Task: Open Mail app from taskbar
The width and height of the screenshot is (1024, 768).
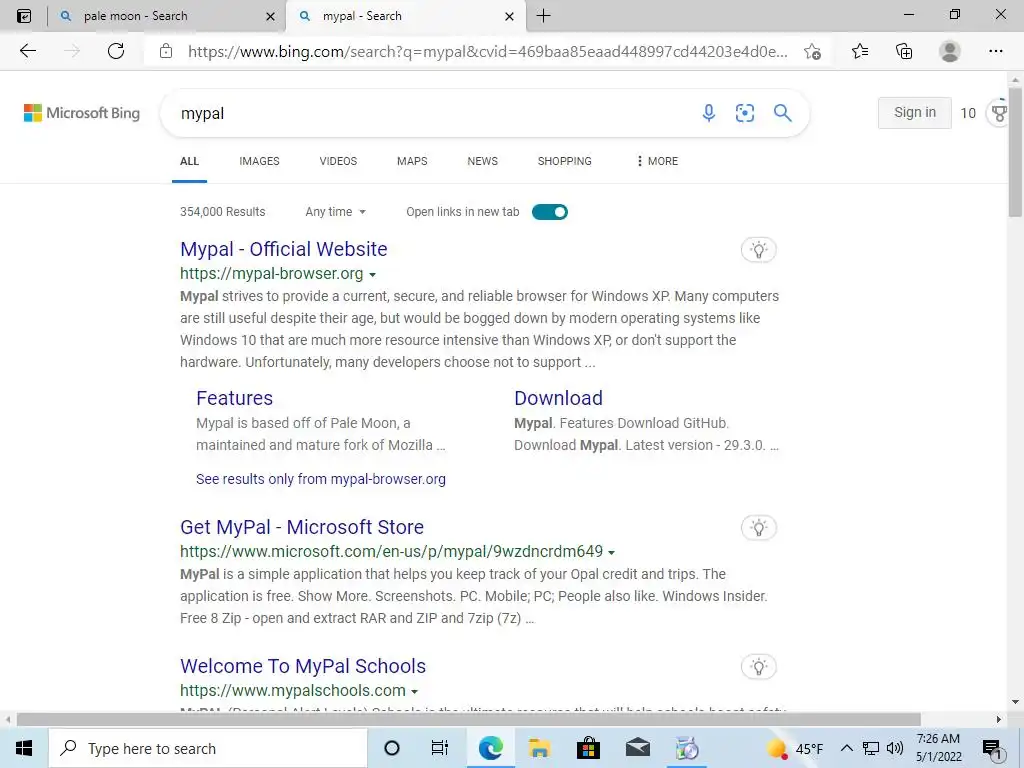Action: coord(637,748)
